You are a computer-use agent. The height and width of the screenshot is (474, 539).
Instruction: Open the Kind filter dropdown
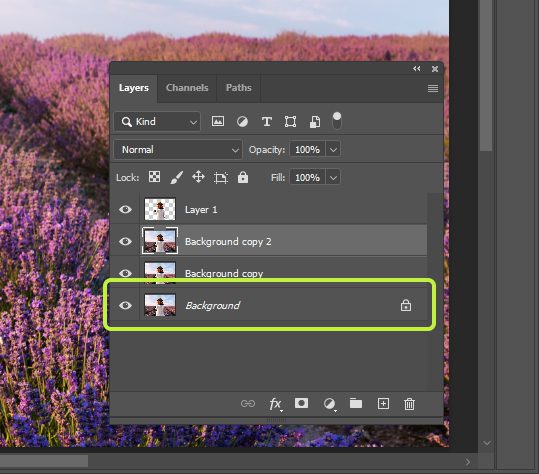[x=157, y=121]
